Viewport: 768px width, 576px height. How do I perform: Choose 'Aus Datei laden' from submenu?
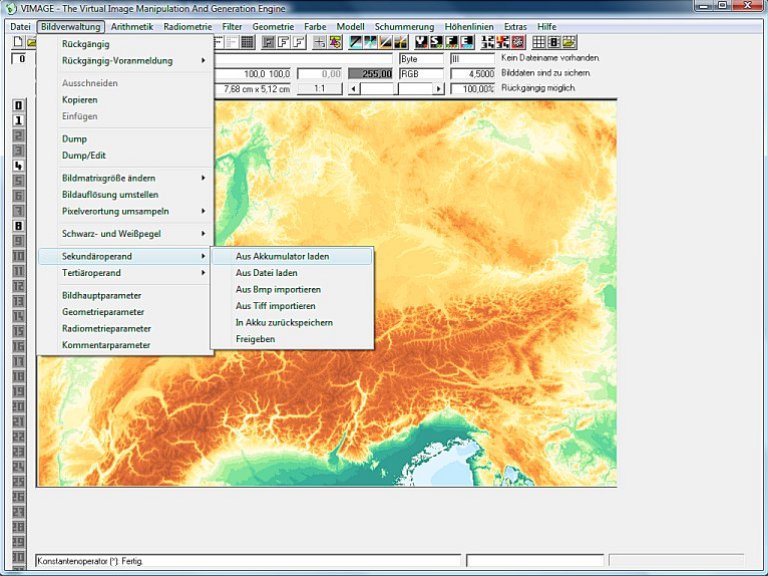tap(266, 272)
